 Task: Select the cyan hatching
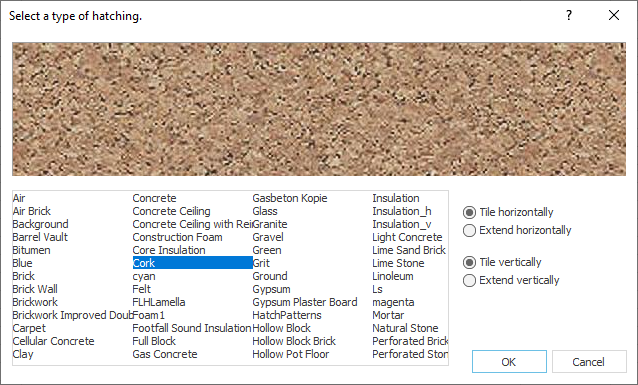click(144, 276)
